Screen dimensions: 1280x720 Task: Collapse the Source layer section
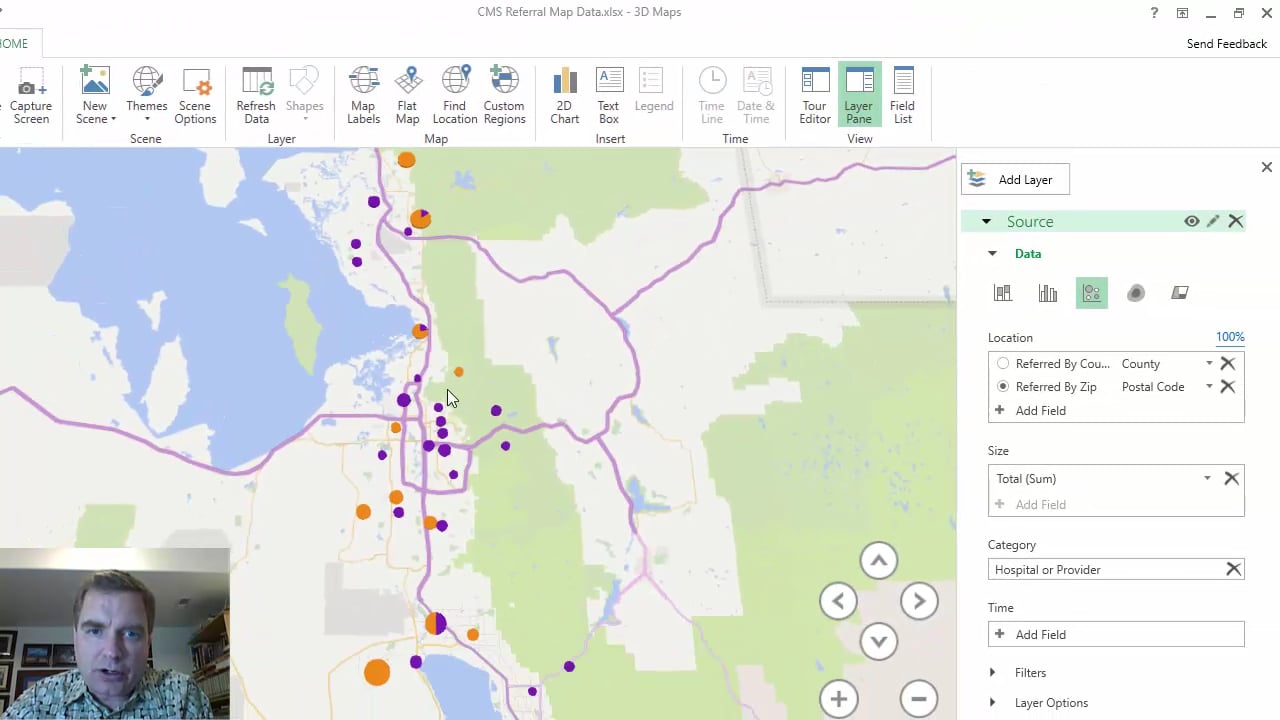coord(986,222)
